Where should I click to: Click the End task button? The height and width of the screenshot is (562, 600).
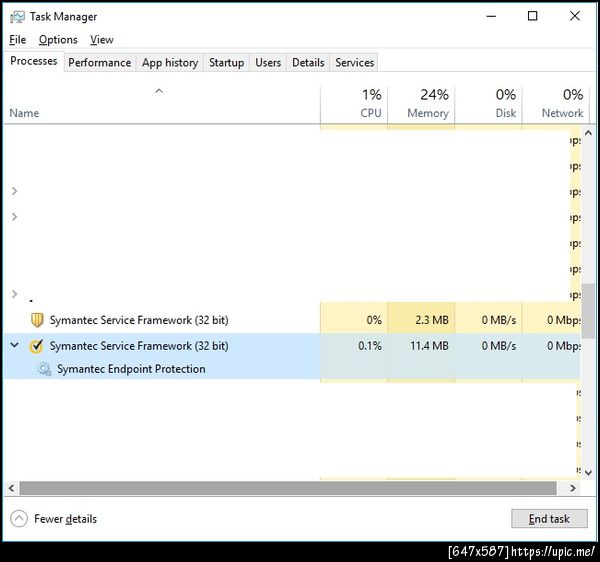(x=549, y=519)
